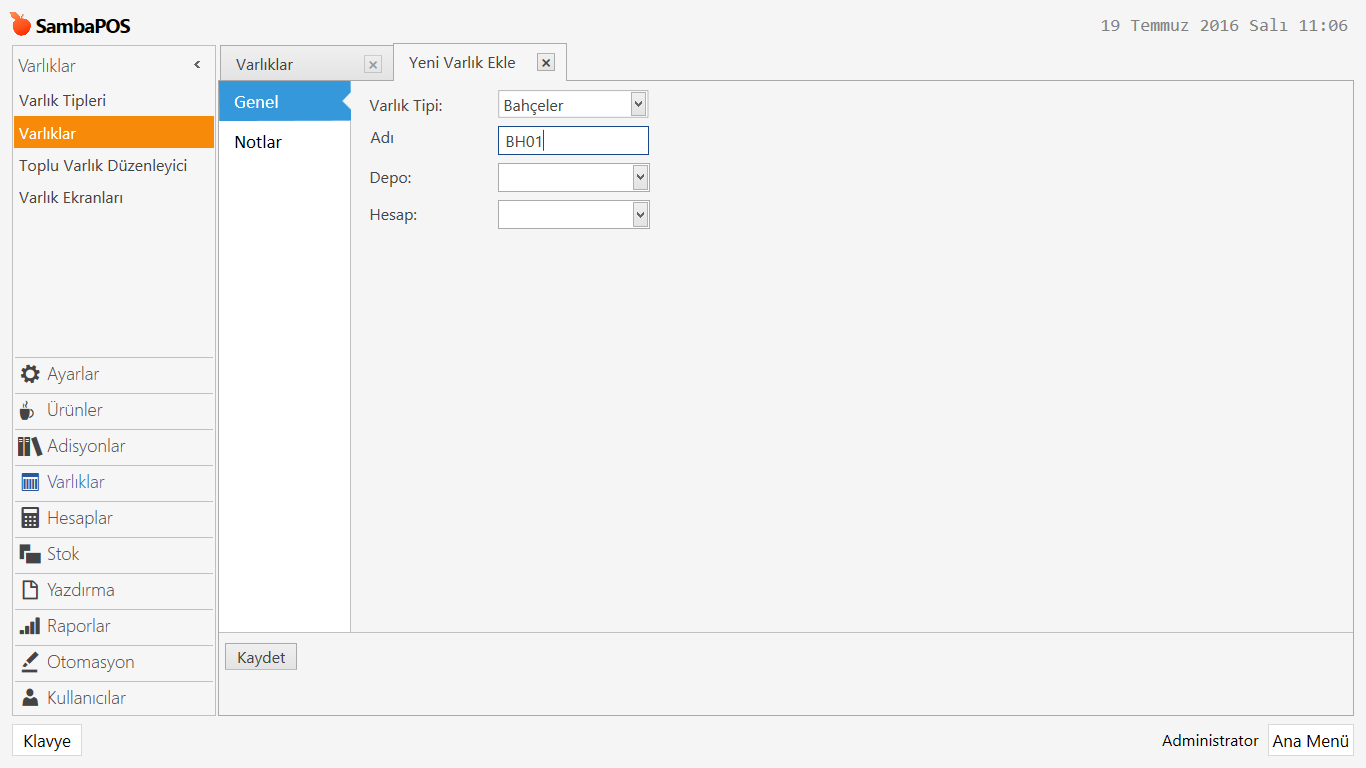The height and width of the screenshot is (768, 1366).
Task: Select the highlighted Varlıklar sidebar item
Action: pyautogui.click(x=114, y=133)
